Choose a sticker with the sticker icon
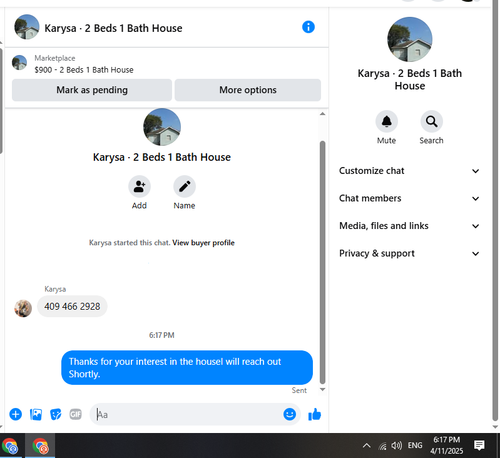The image size is (500, 458). pyautogui.click(x=56, y=414)
